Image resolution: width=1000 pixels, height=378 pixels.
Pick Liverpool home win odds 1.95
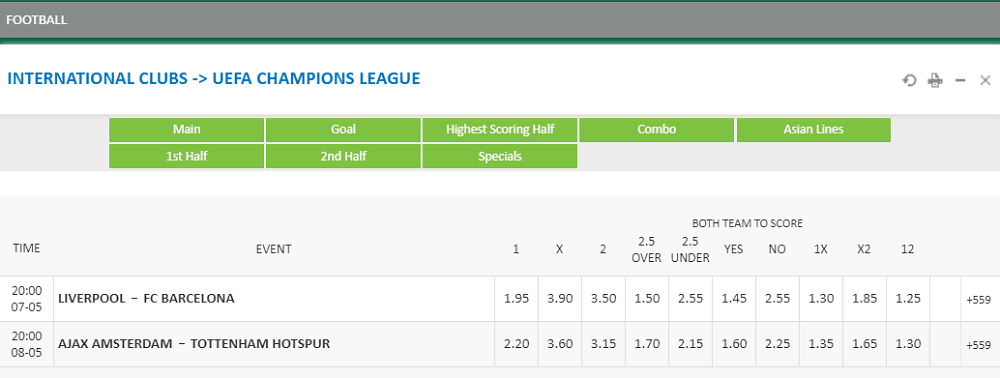[x=516, y=298]
